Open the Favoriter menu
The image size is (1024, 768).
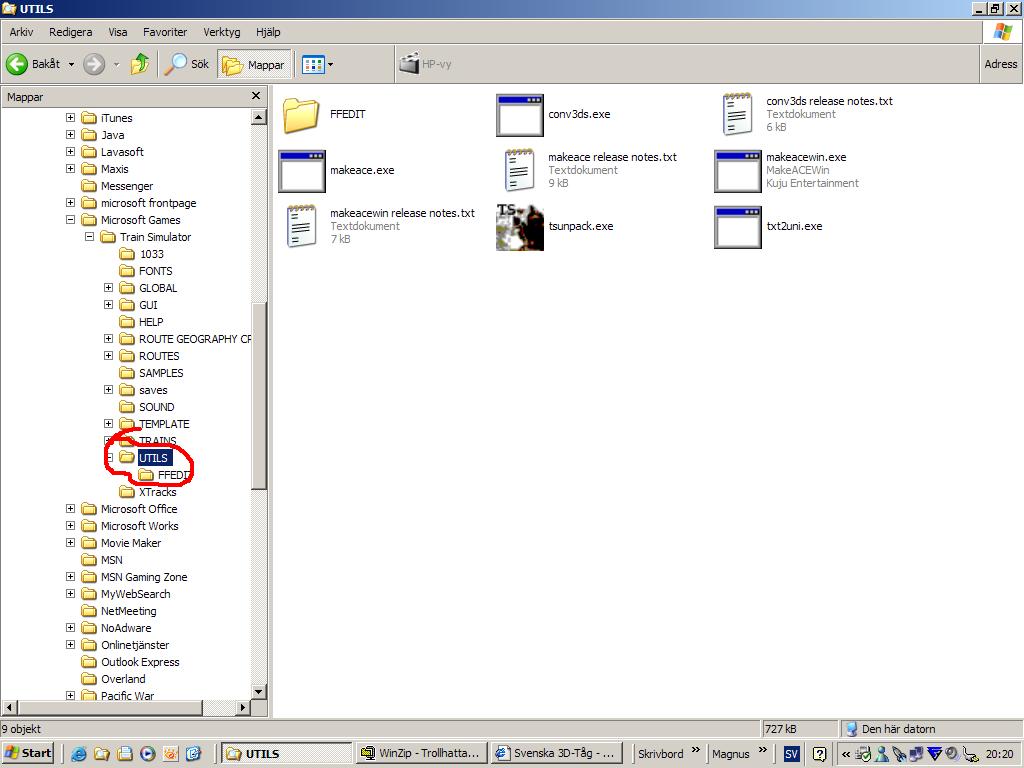point(164,32)
